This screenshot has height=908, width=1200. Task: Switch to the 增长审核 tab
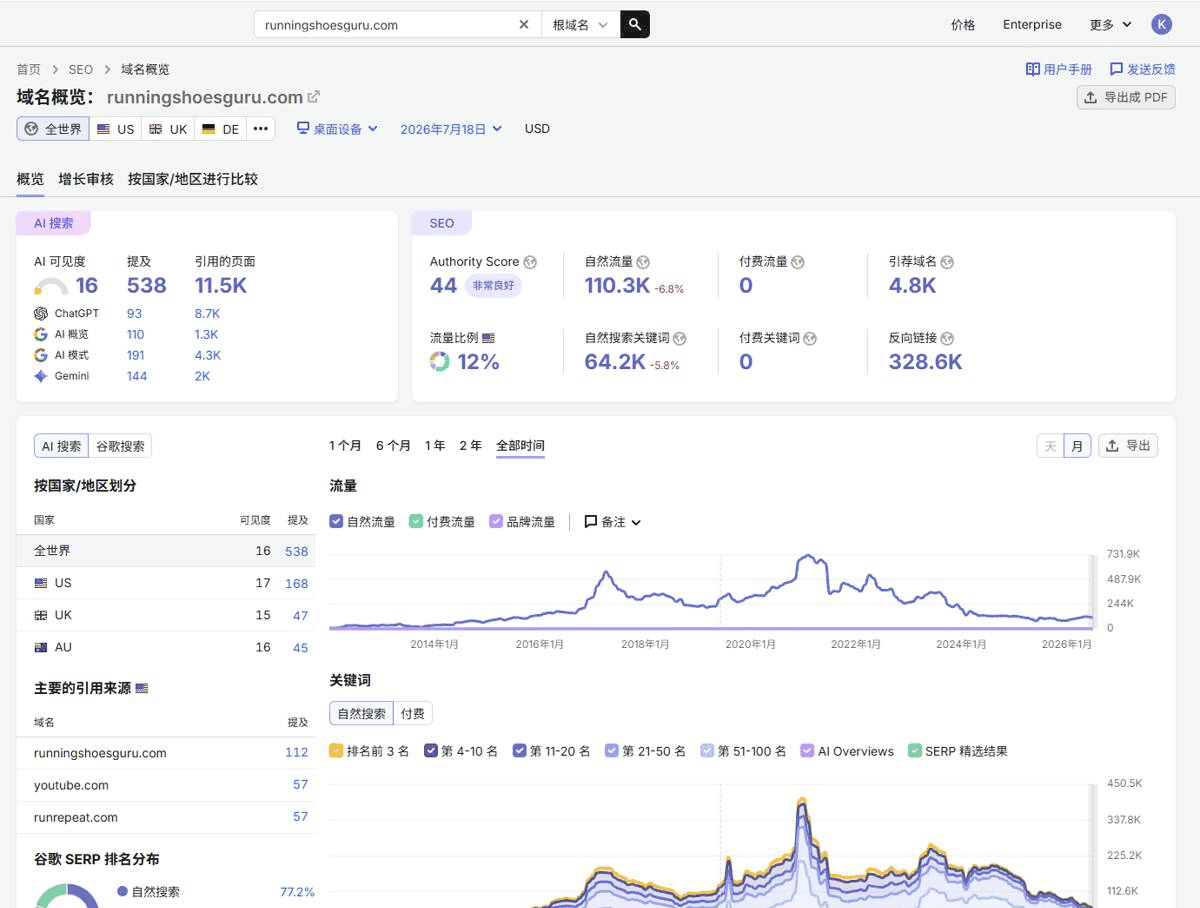[x=86, y=179]
